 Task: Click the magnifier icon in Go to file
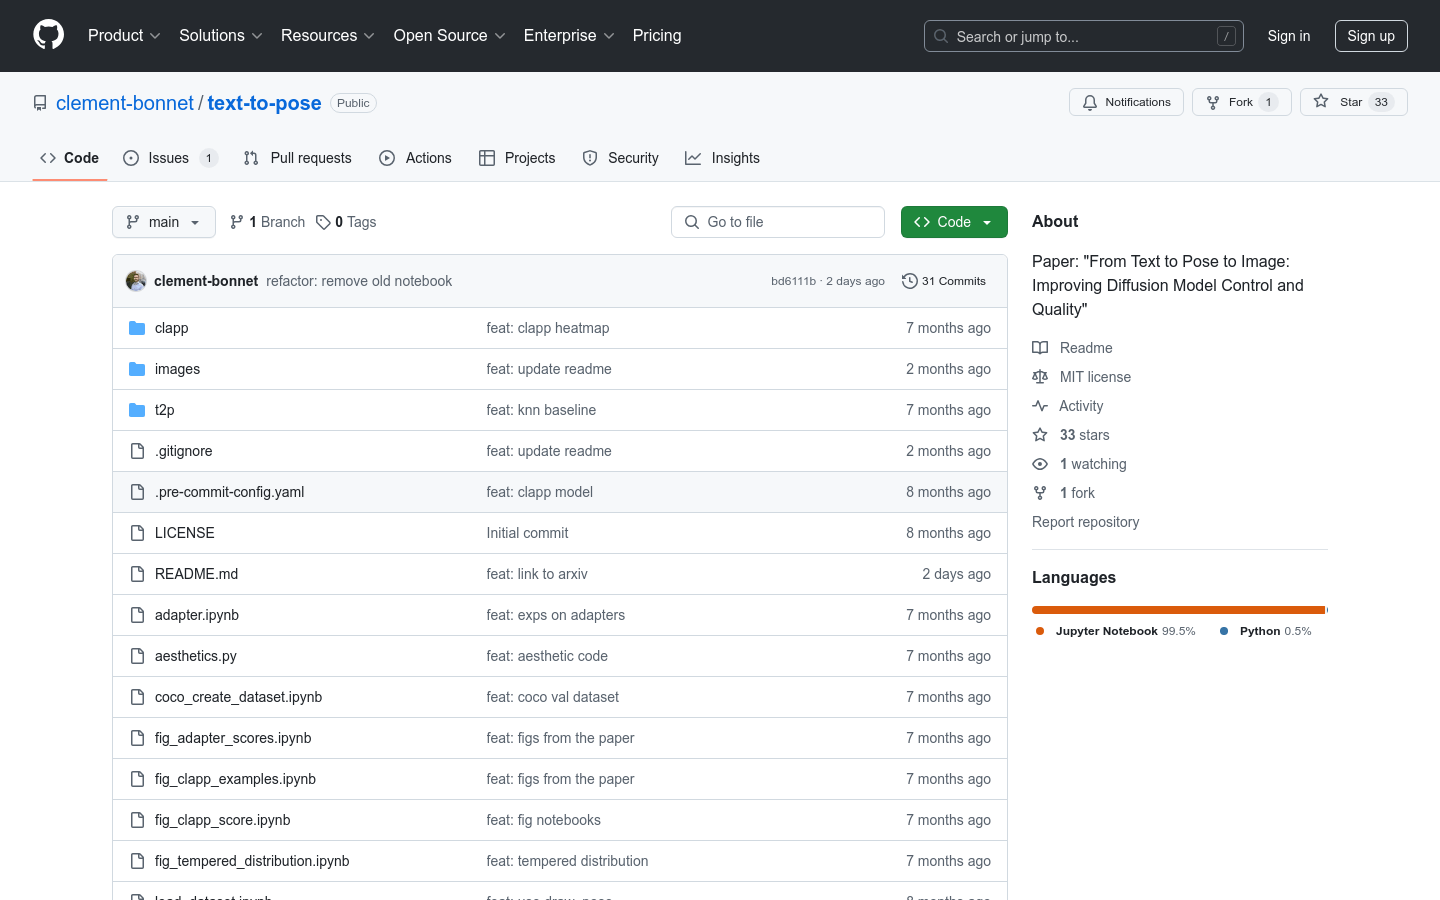(692, 222)
